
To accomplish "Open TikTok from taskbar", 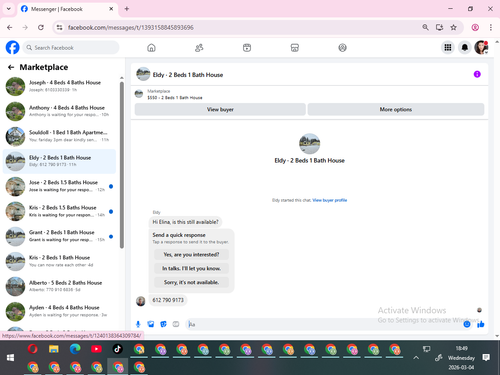I will point(117,349).
